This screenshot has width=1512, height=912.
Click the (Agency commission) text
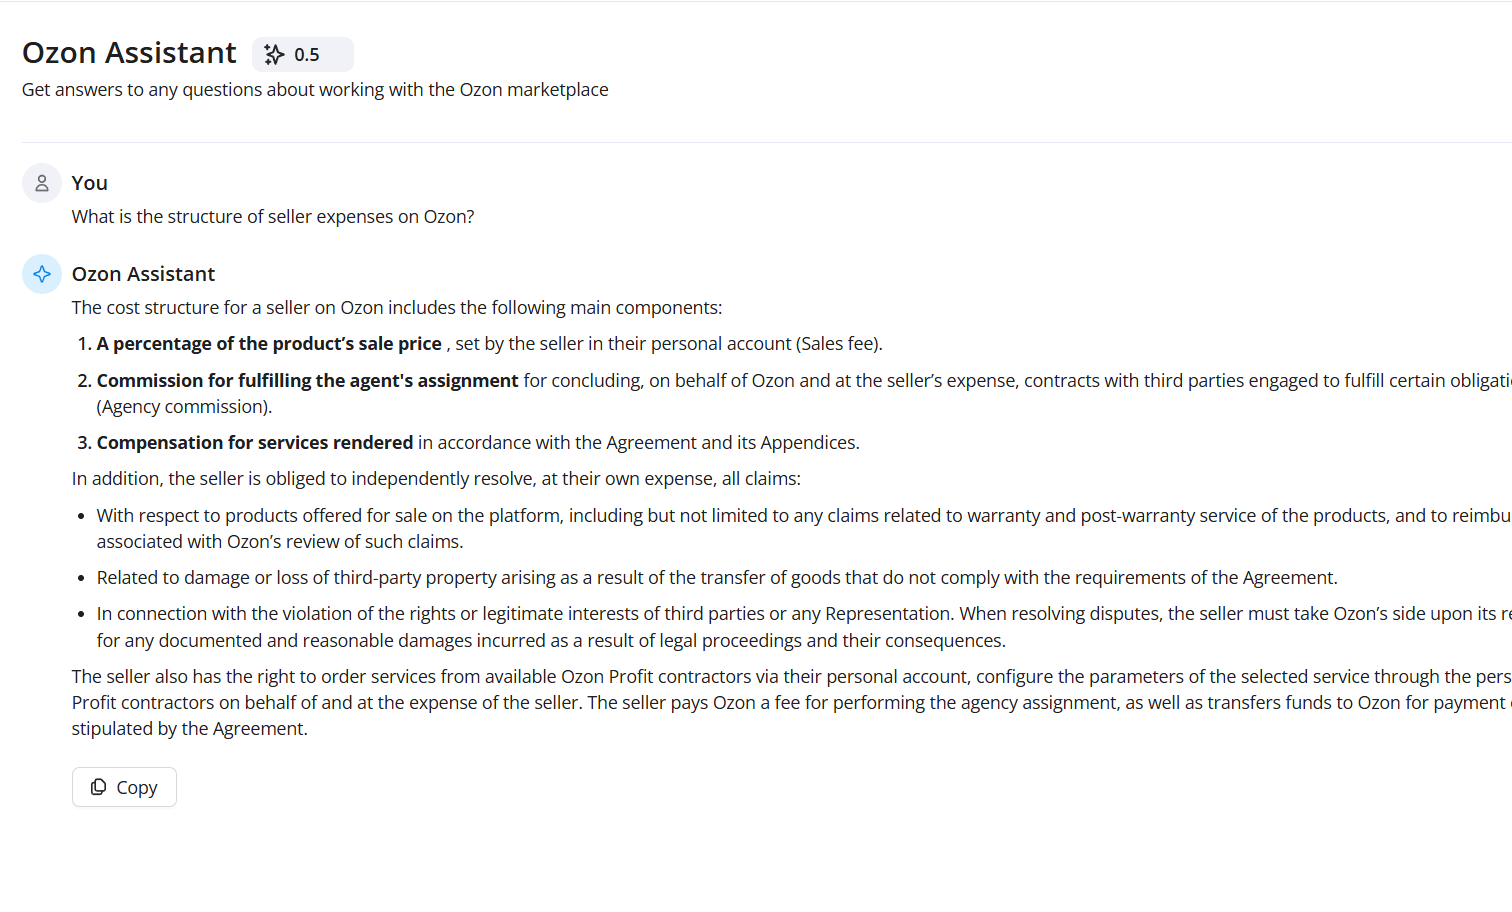[x=184, y=406]
